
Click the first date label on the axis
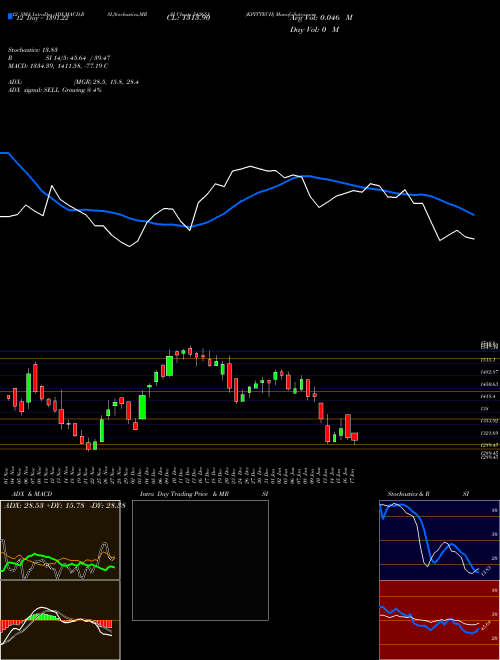(x=8, y=475)
